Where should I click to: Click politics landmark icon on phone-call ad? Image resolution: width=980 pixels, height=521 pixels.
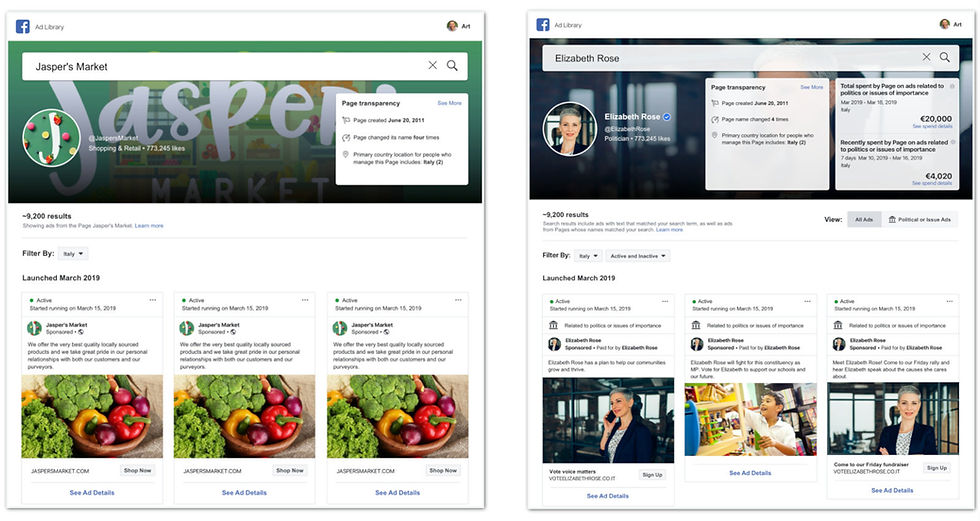tap(553, 325)
